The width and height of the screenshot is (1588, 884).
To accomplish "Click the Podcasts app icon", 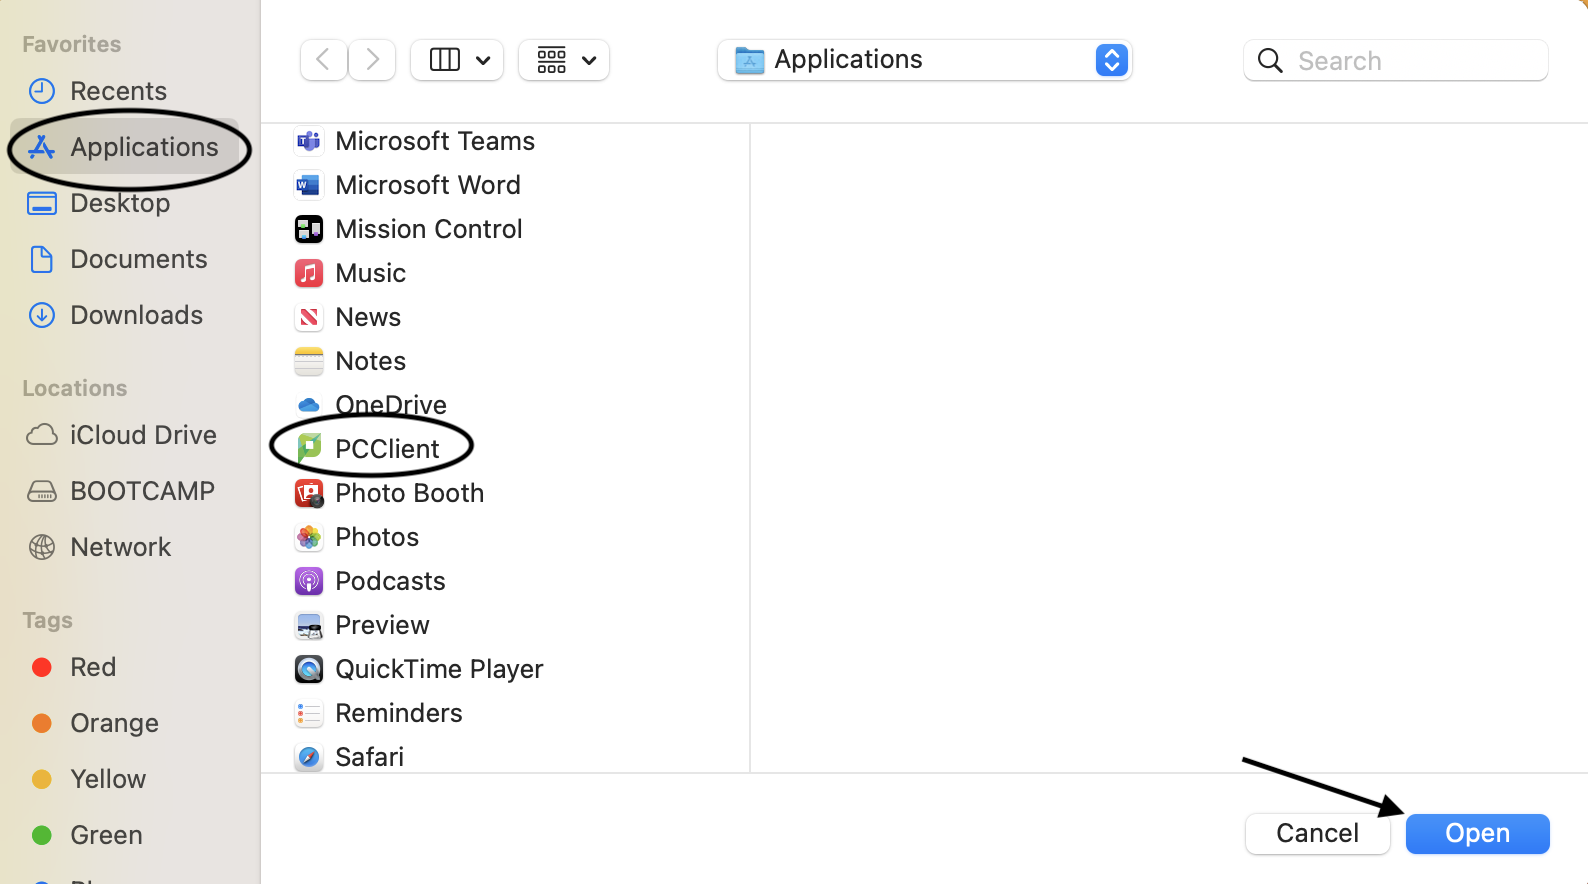I will click(309, 581).
